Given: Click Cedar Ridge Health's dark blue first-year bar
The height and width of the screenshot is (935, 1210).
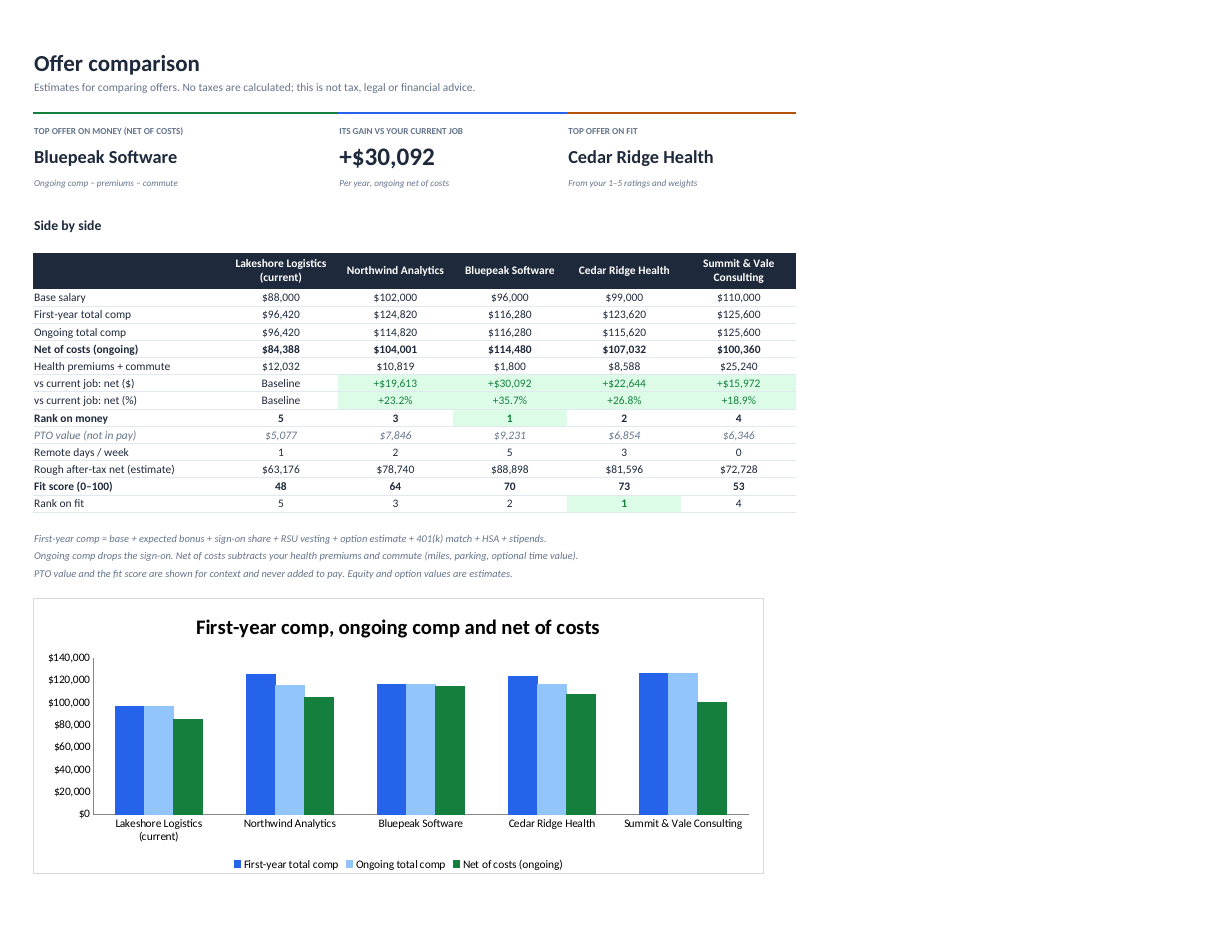Looking at the screenshot, I should (x=523, y=745).
